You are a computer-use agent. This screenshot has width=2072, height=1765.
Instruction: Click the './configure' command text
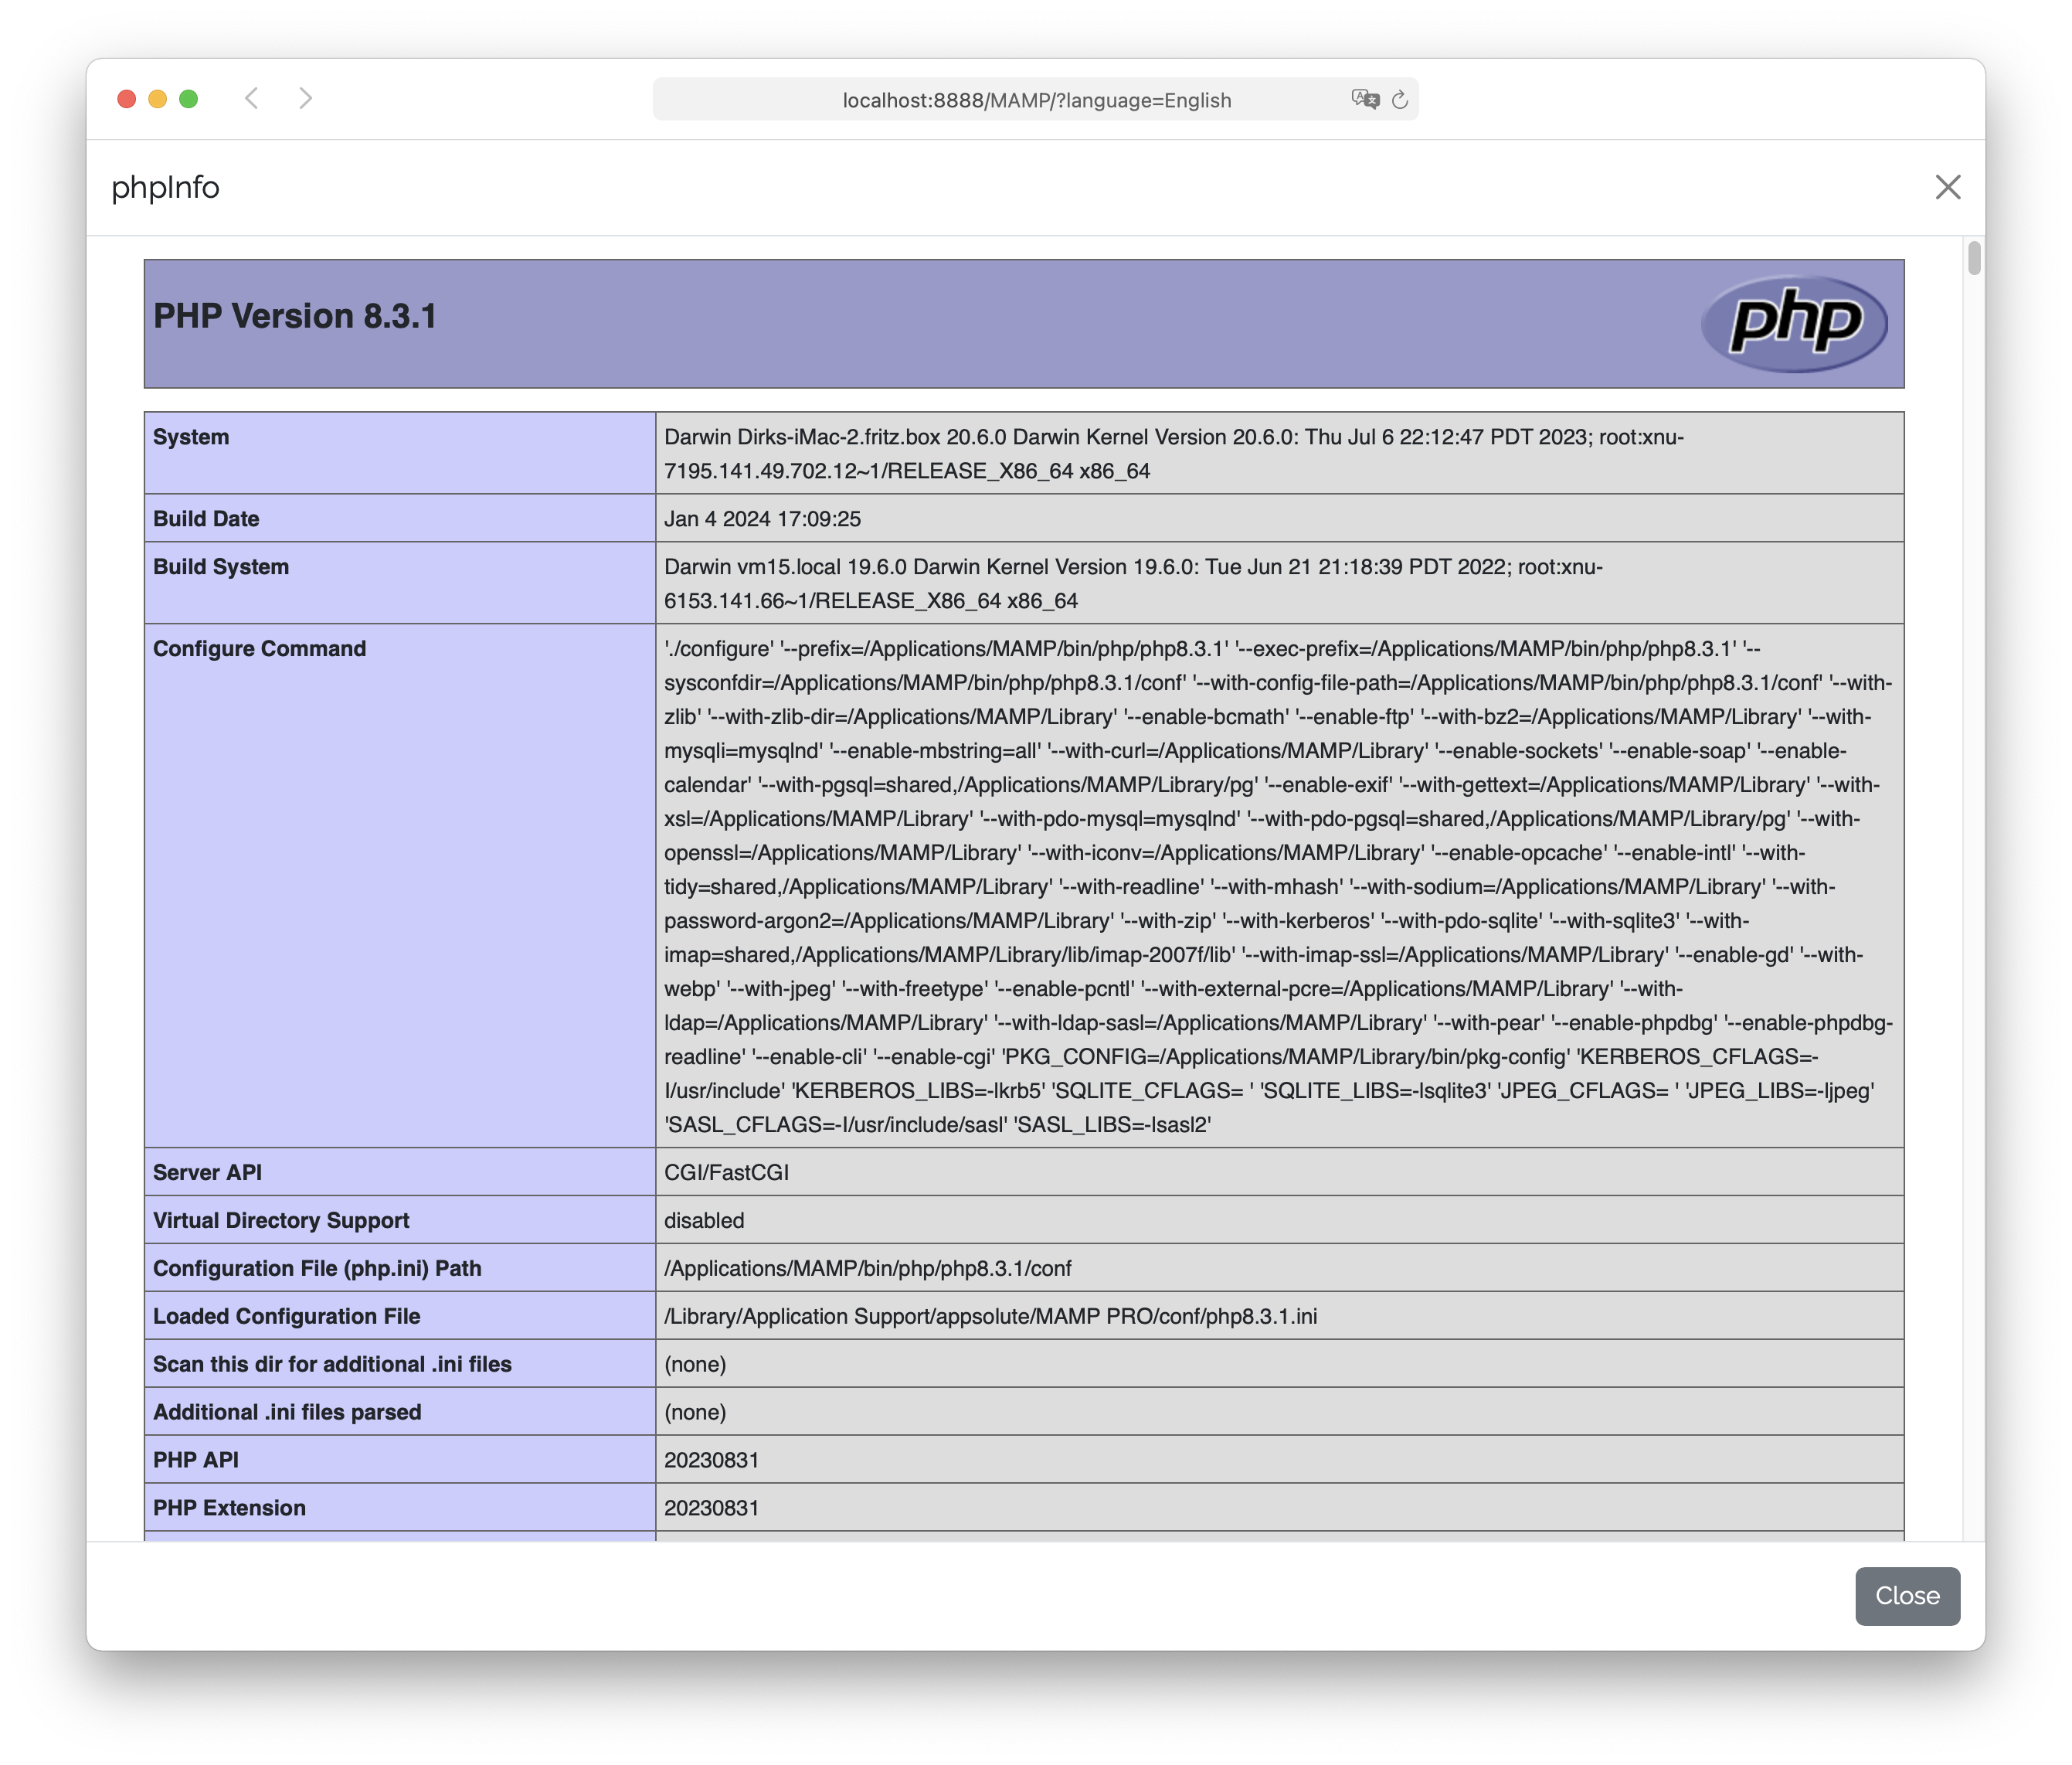point(1278,887)
